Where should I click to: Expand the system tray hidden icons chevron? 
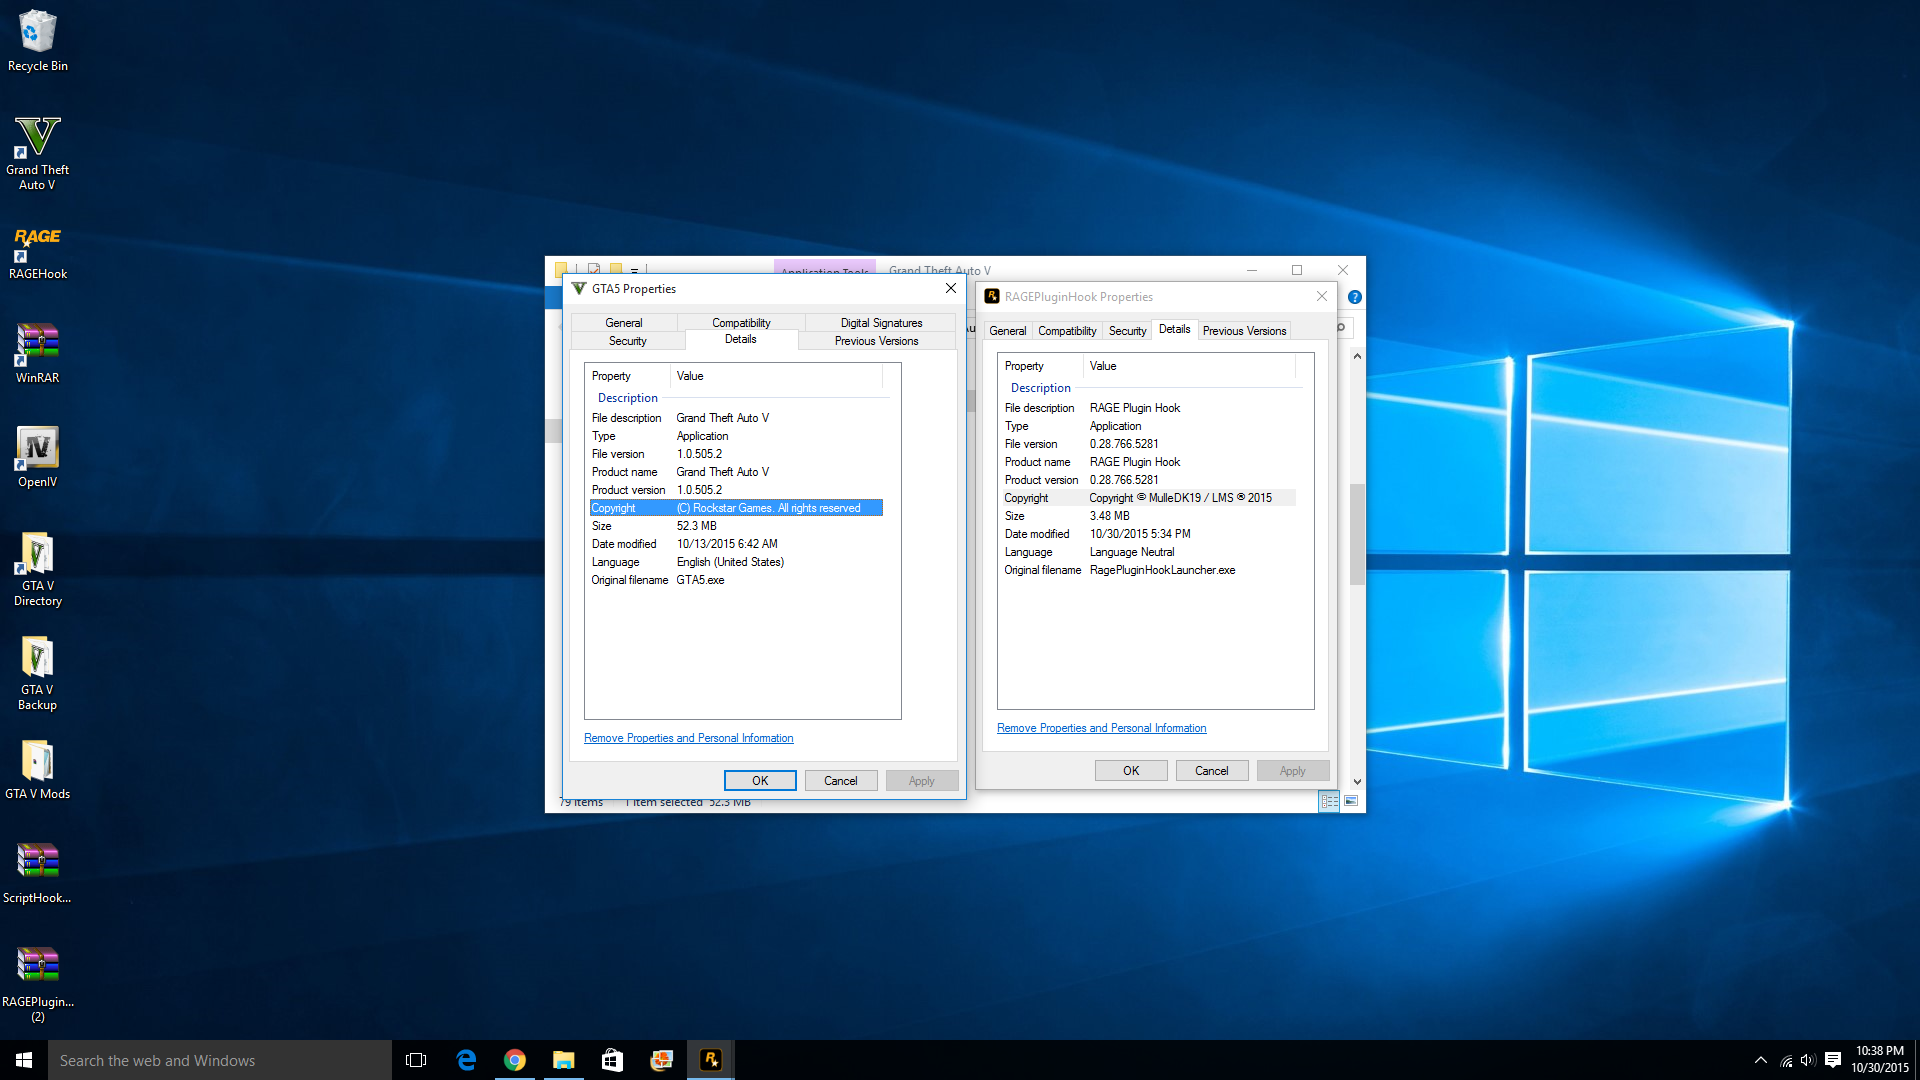click(x=1760, y=1060)
